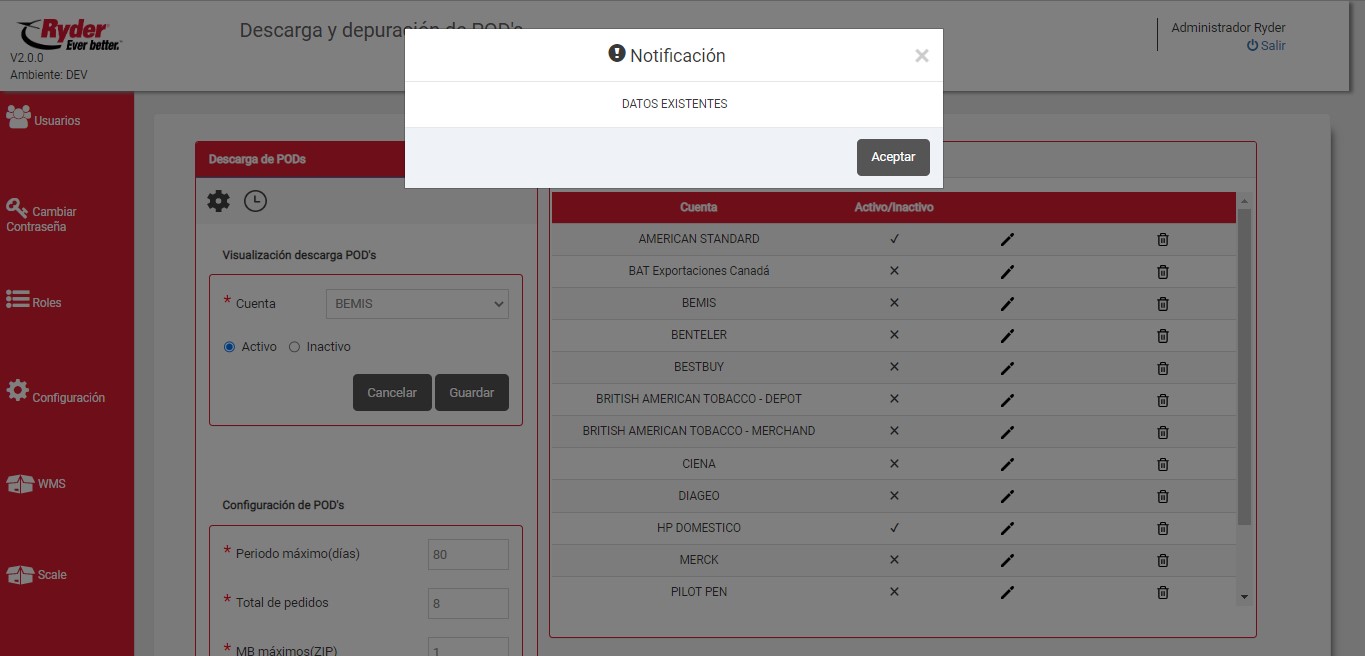Click the gear settings icon in Descarga de PODs
The width and height of the screenshot is (1365, 656).
coord(218,201)
